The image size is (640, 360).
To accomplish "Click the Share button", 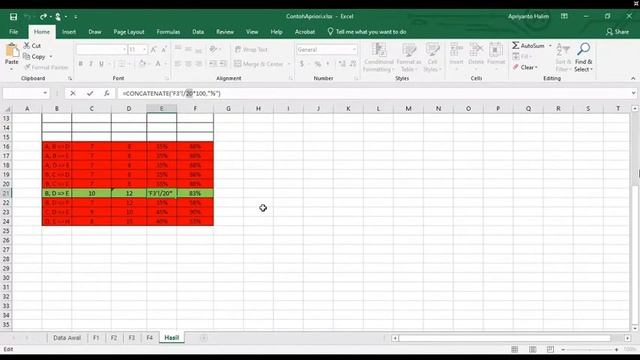I will [618, 32].
